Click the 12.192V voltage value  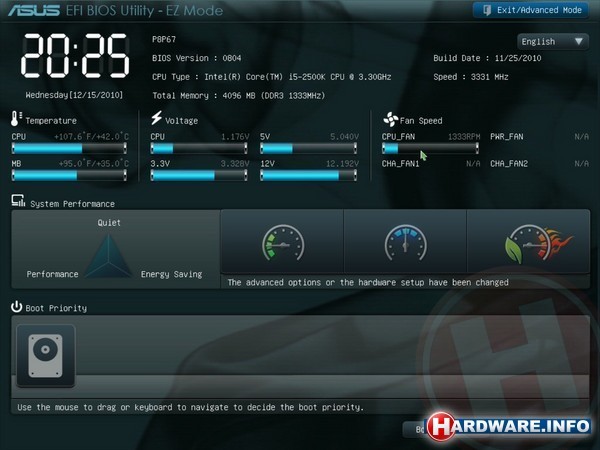click(342, 164)
